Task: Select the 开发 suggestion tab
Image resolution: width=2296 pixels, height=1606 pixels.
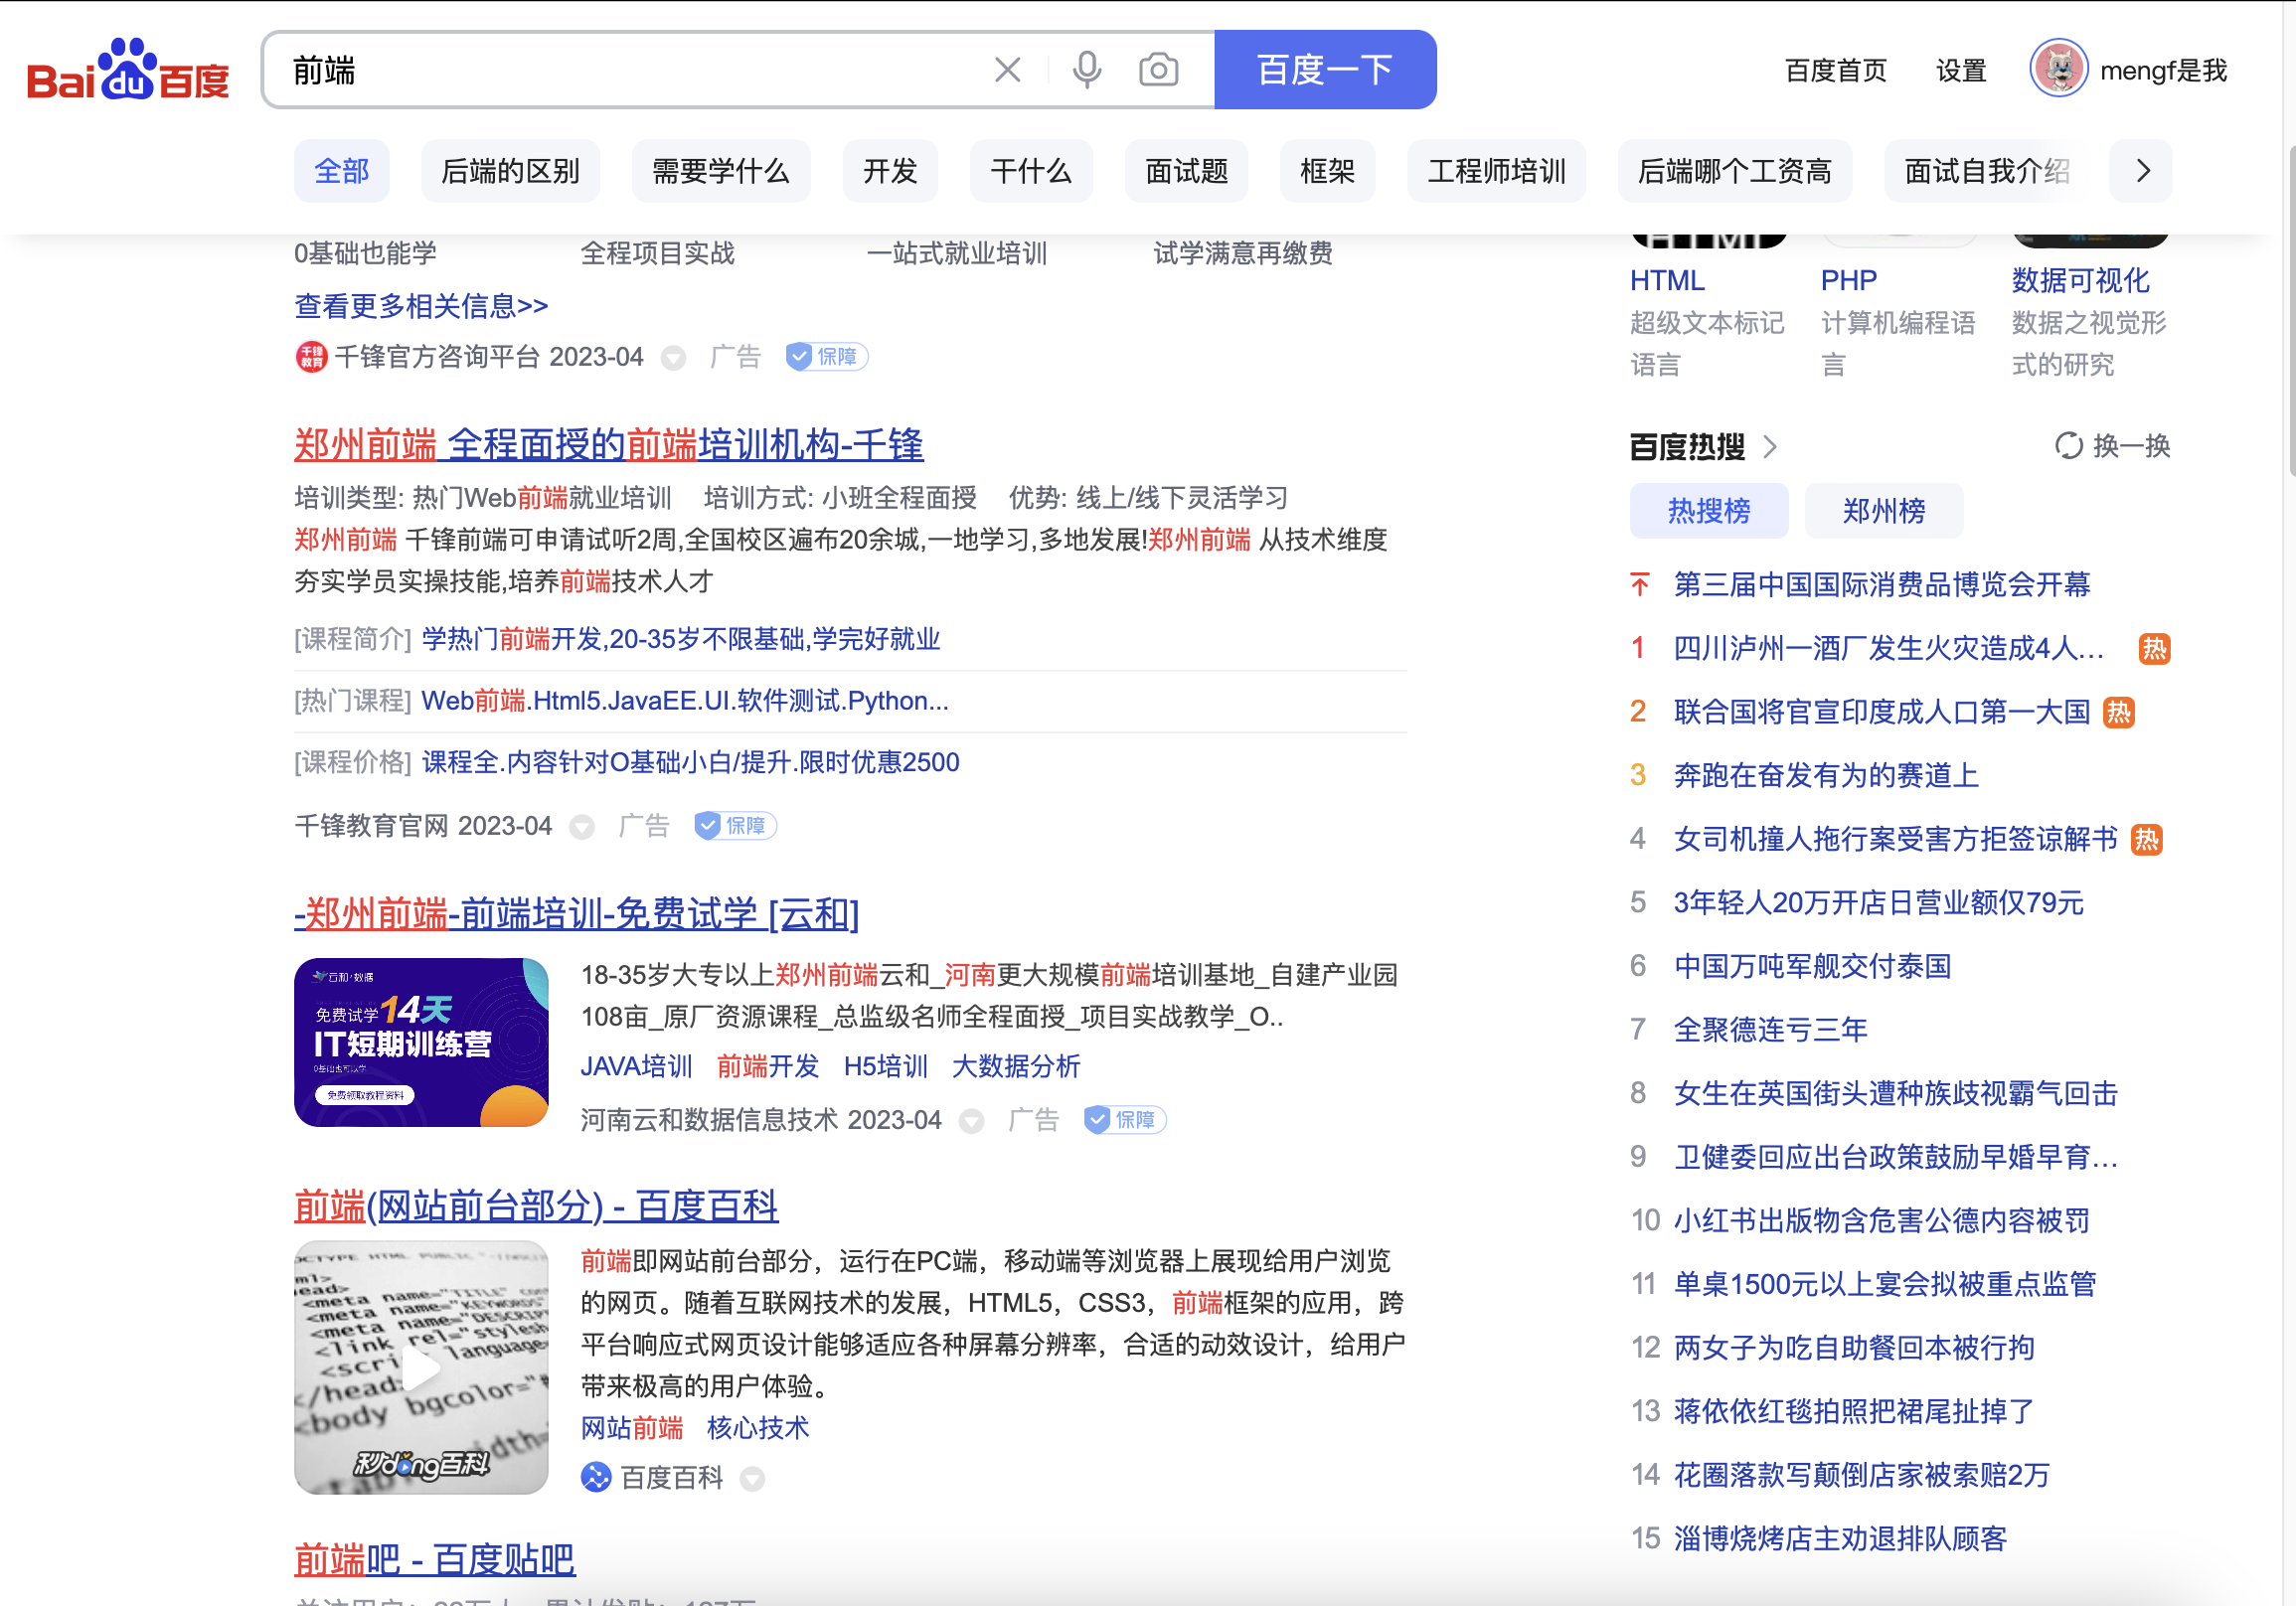Action: click(890, 171)
